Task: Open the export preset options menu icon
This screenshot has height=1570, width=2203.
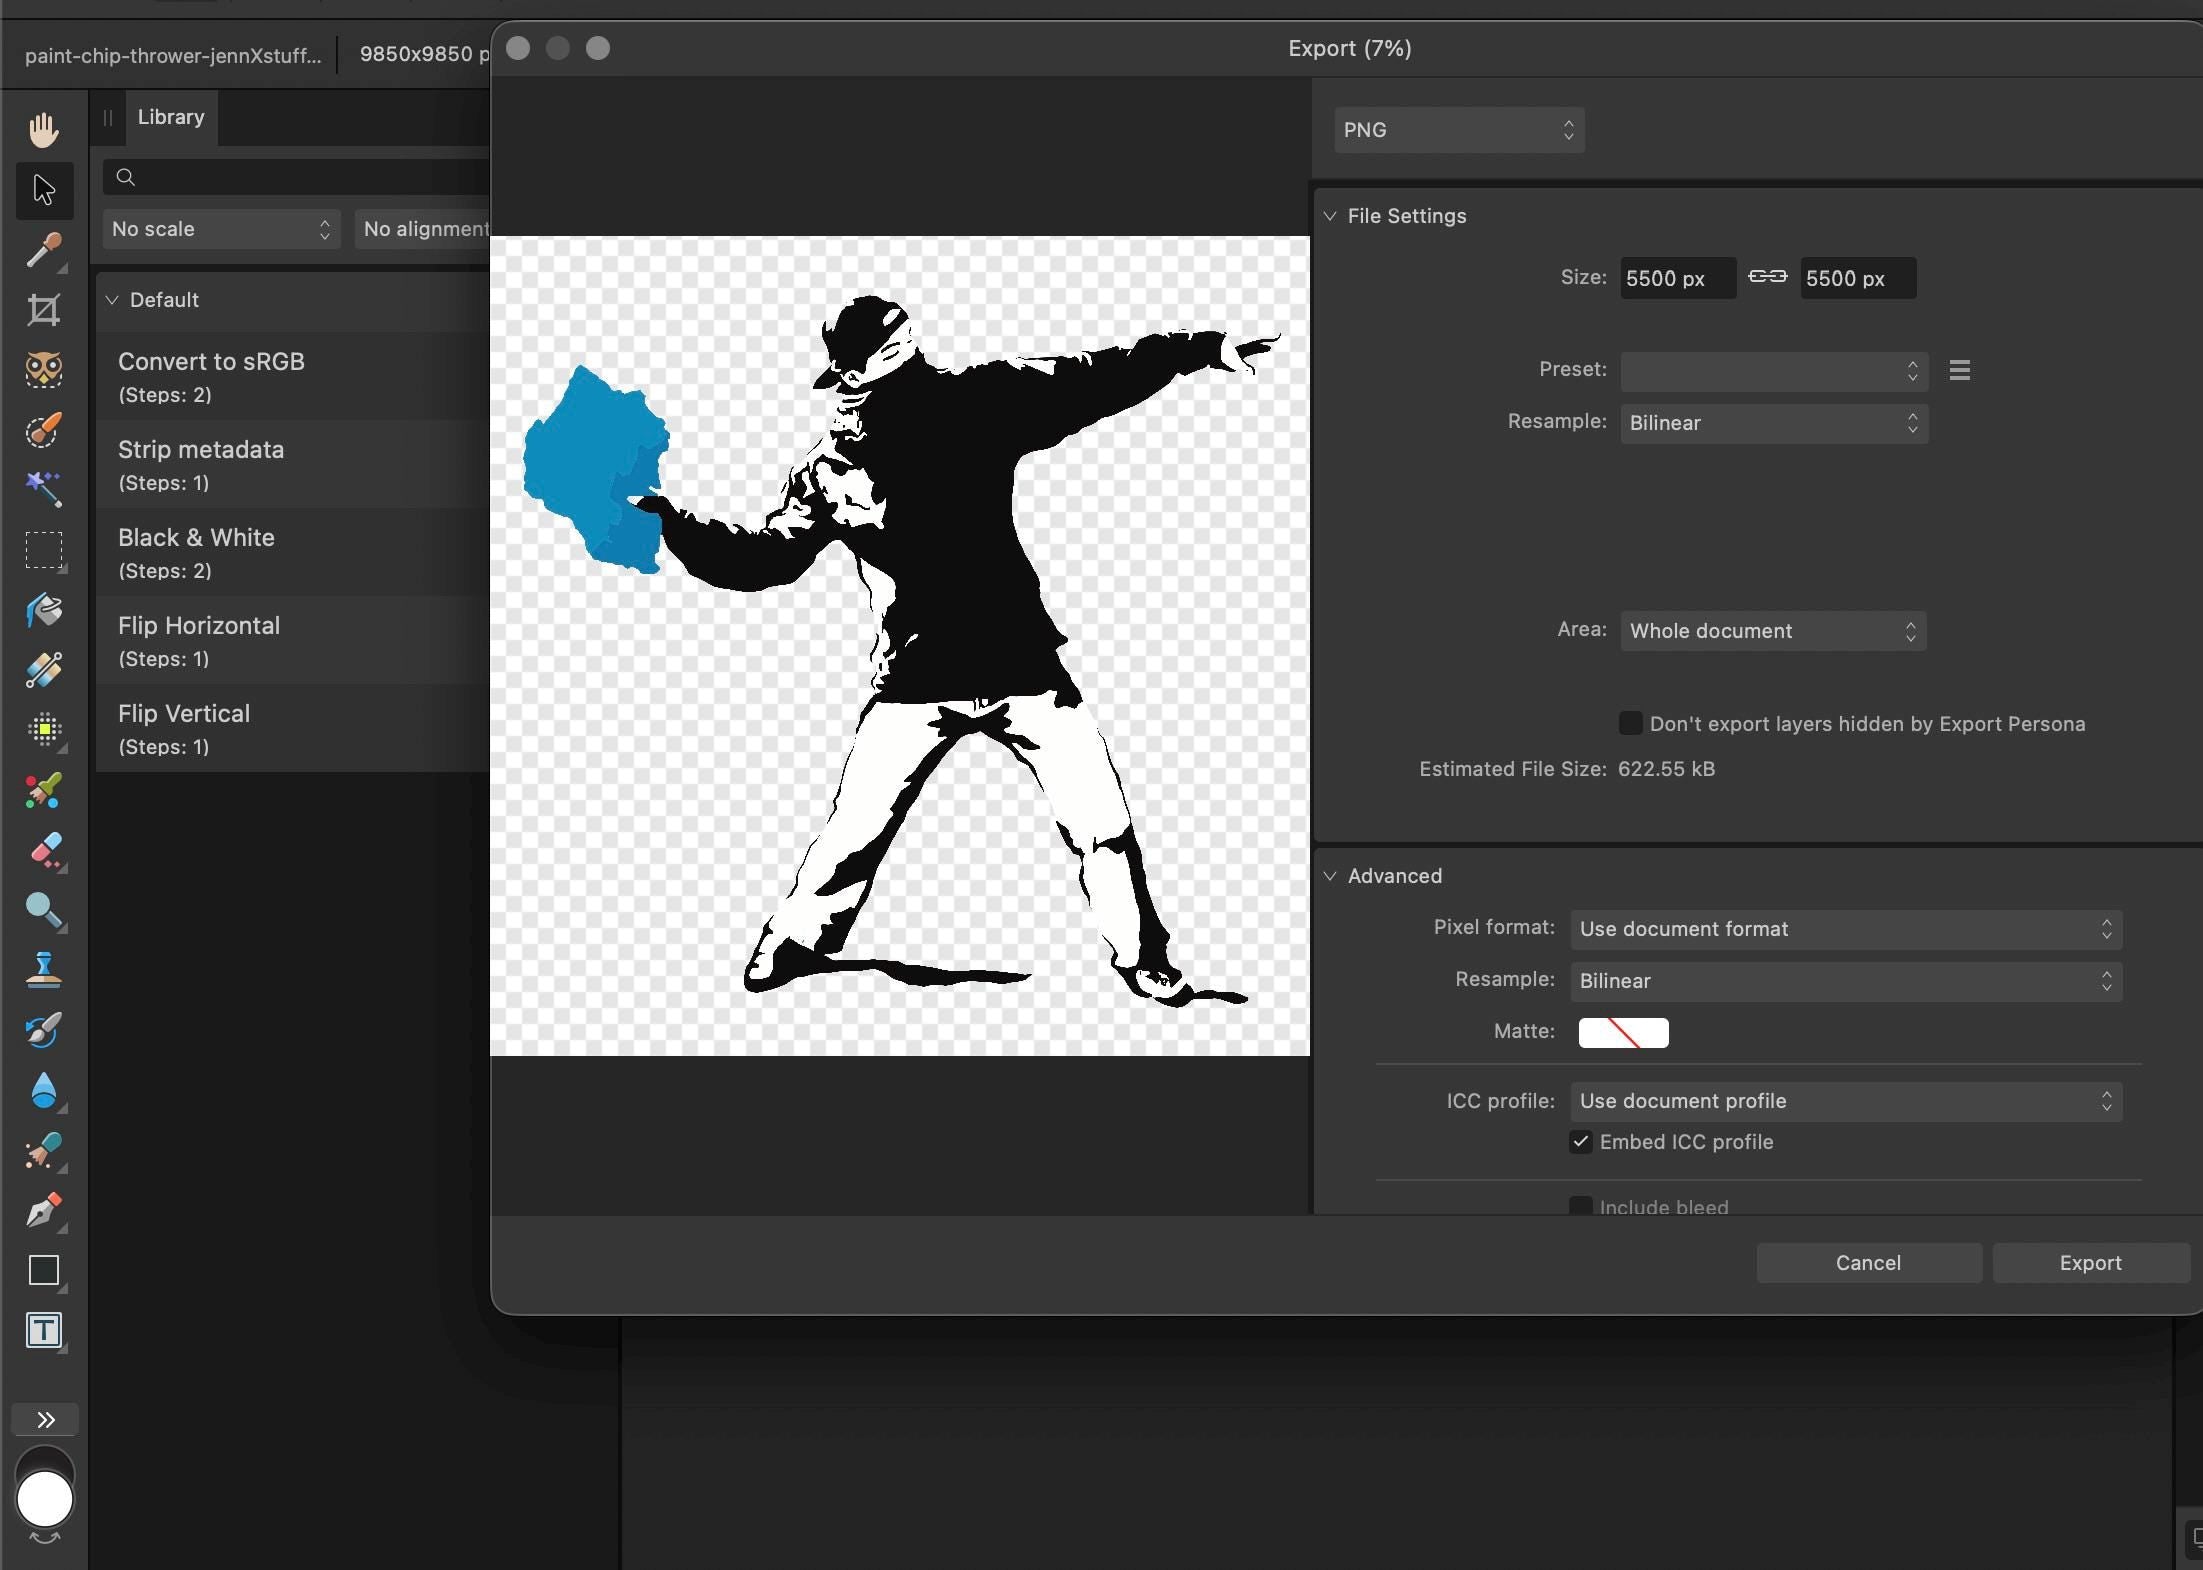Action: (1960, 370)
